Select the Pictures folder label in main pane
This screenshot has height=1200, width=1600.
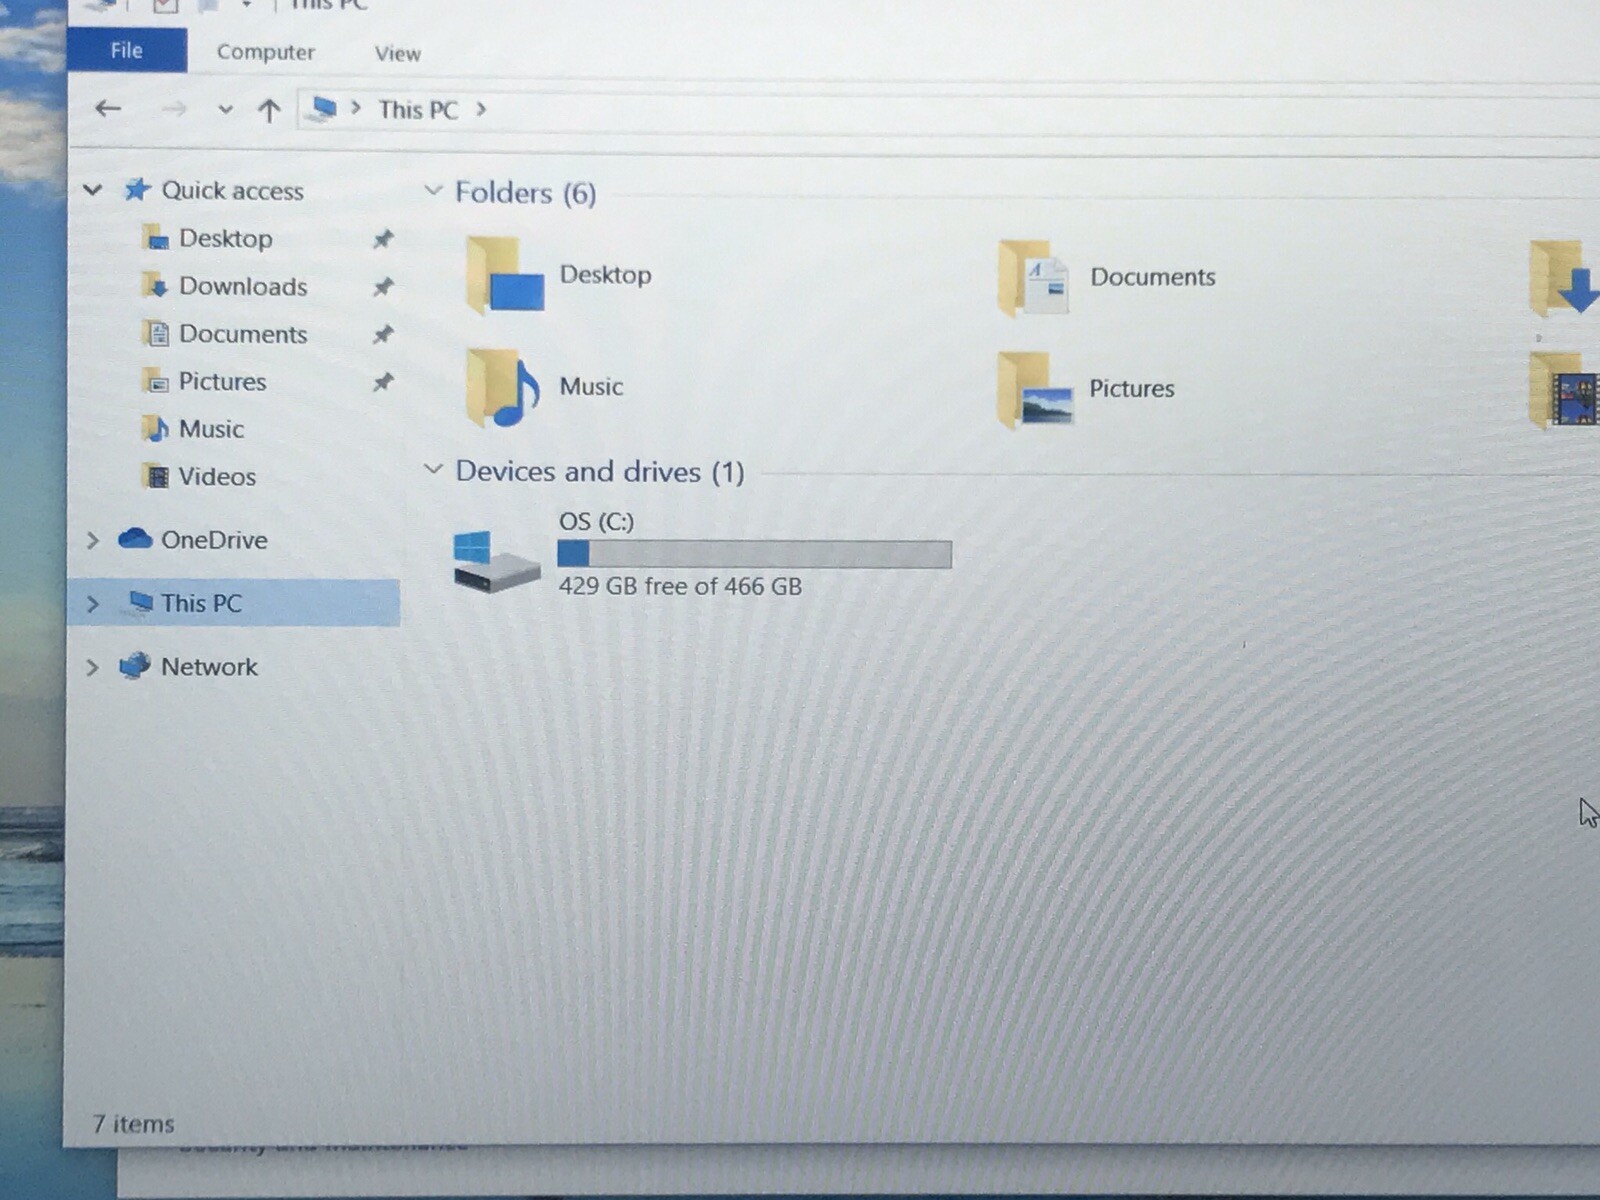coord(1132,389)
